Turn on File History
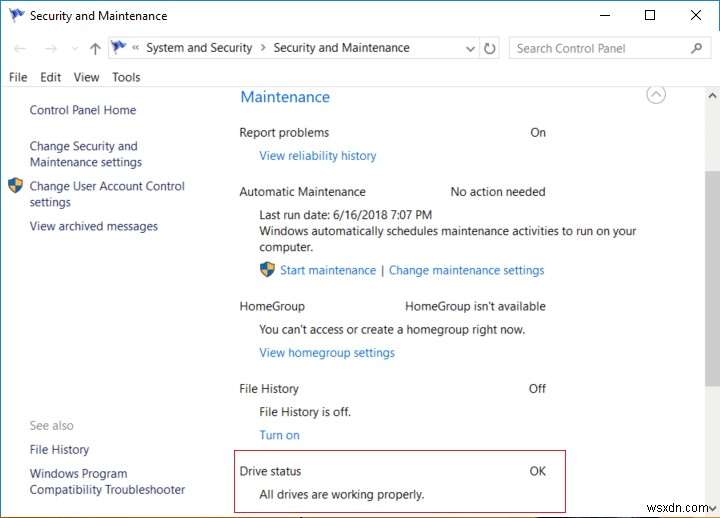This screenshot has width=720, height=518. [279, 435]
